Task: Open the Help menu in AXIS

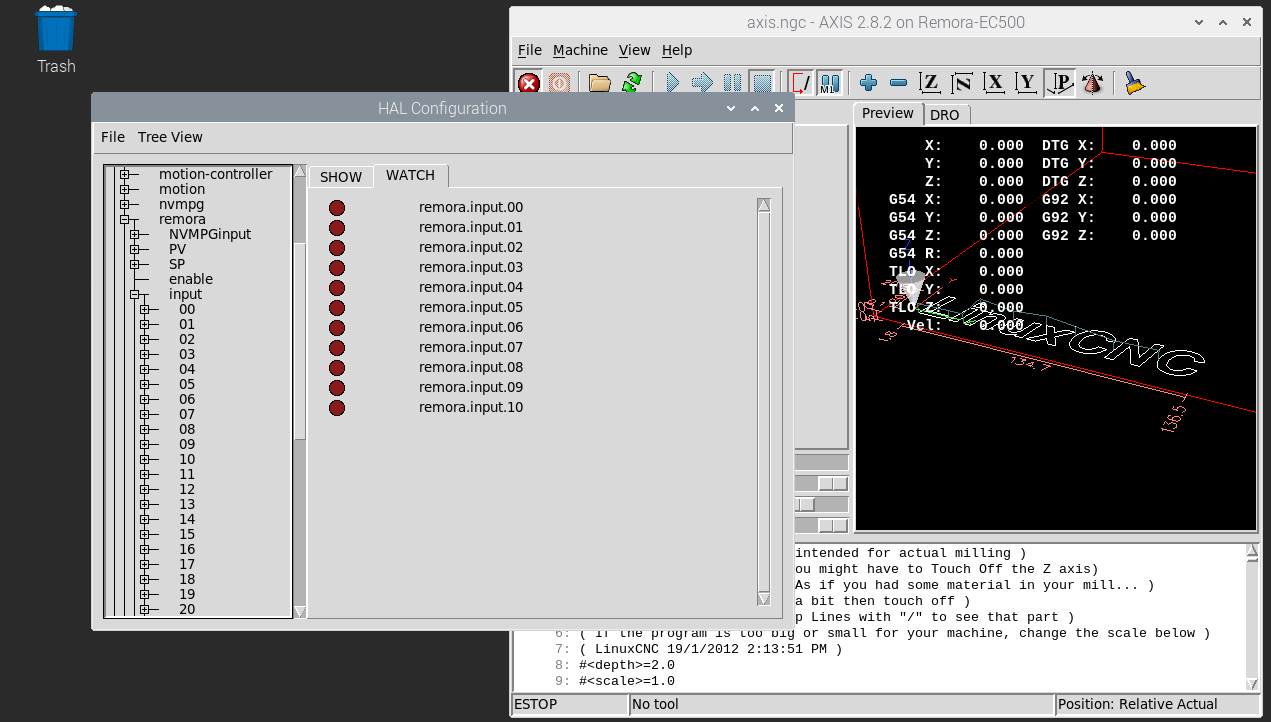Action: click(677, 50)
